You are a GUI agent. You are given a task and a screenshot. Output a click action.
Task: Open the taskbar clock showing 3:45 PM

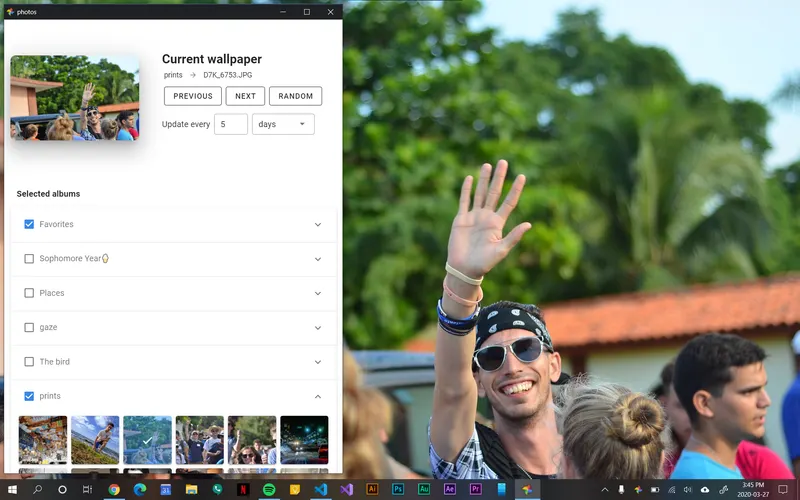[753, 490]
